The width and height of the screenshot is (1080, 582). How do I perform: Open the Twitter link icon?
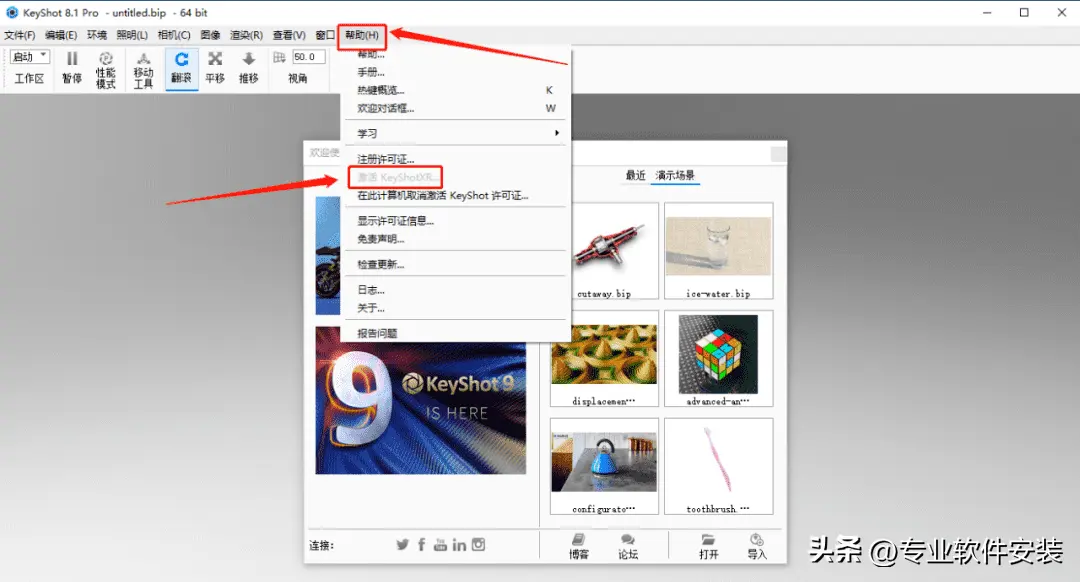(x=402, y=545)
